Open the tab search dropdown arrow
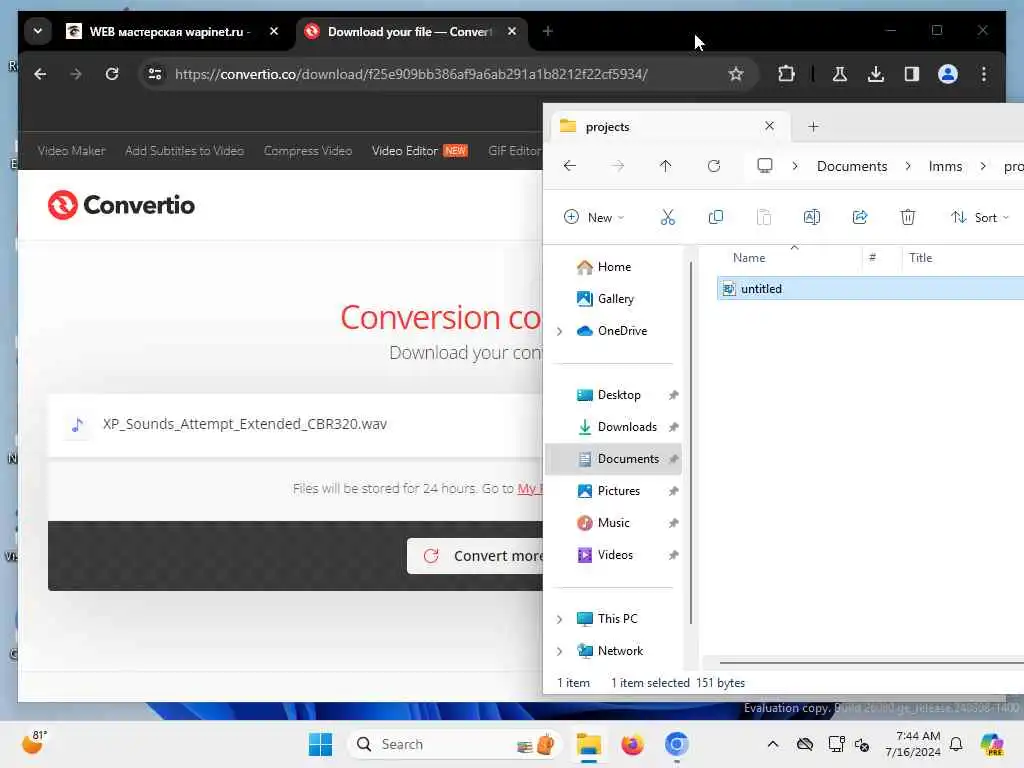1024x768 pixels. click(x=38, y=31)
